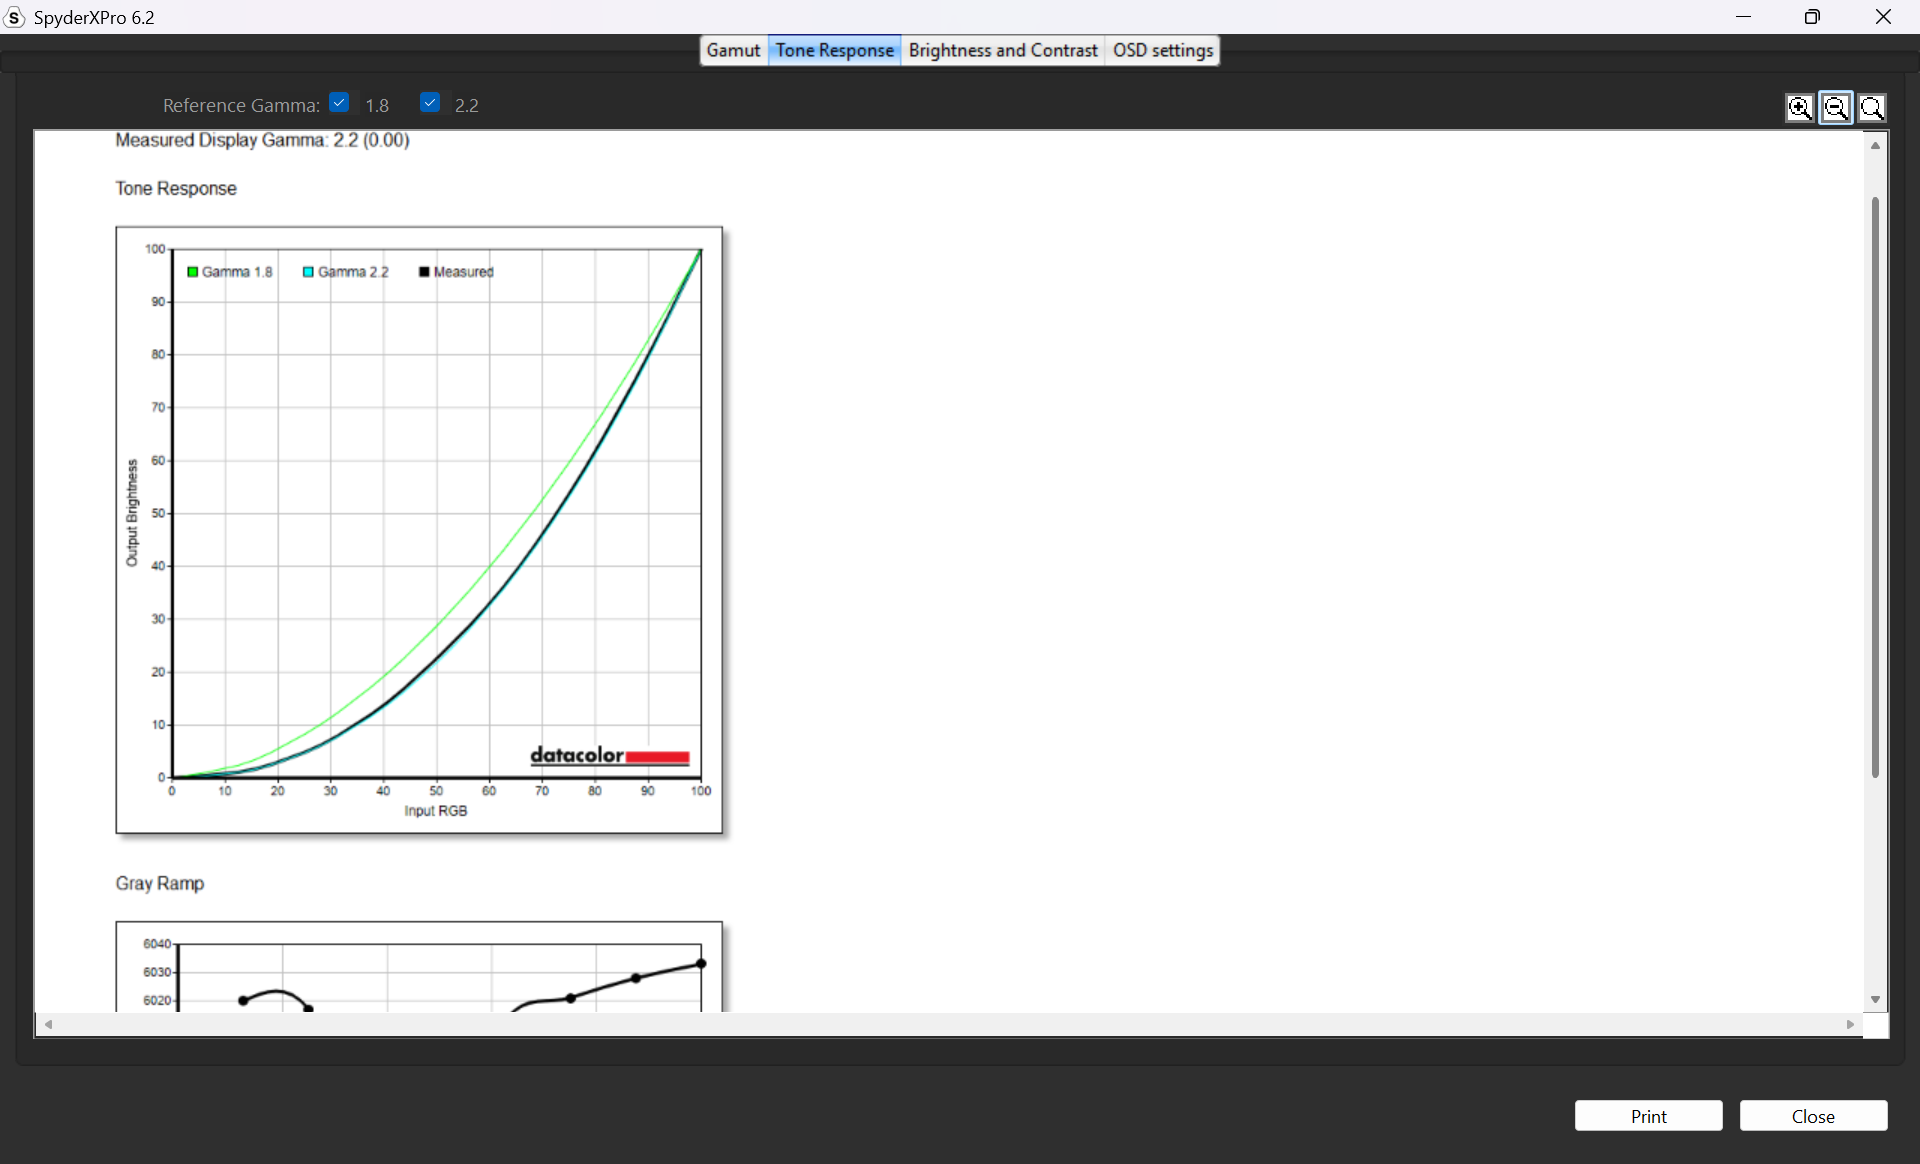Click the Tone Response heading
The width and height of the screenshot is (1920, 1164).
point(176,188)
